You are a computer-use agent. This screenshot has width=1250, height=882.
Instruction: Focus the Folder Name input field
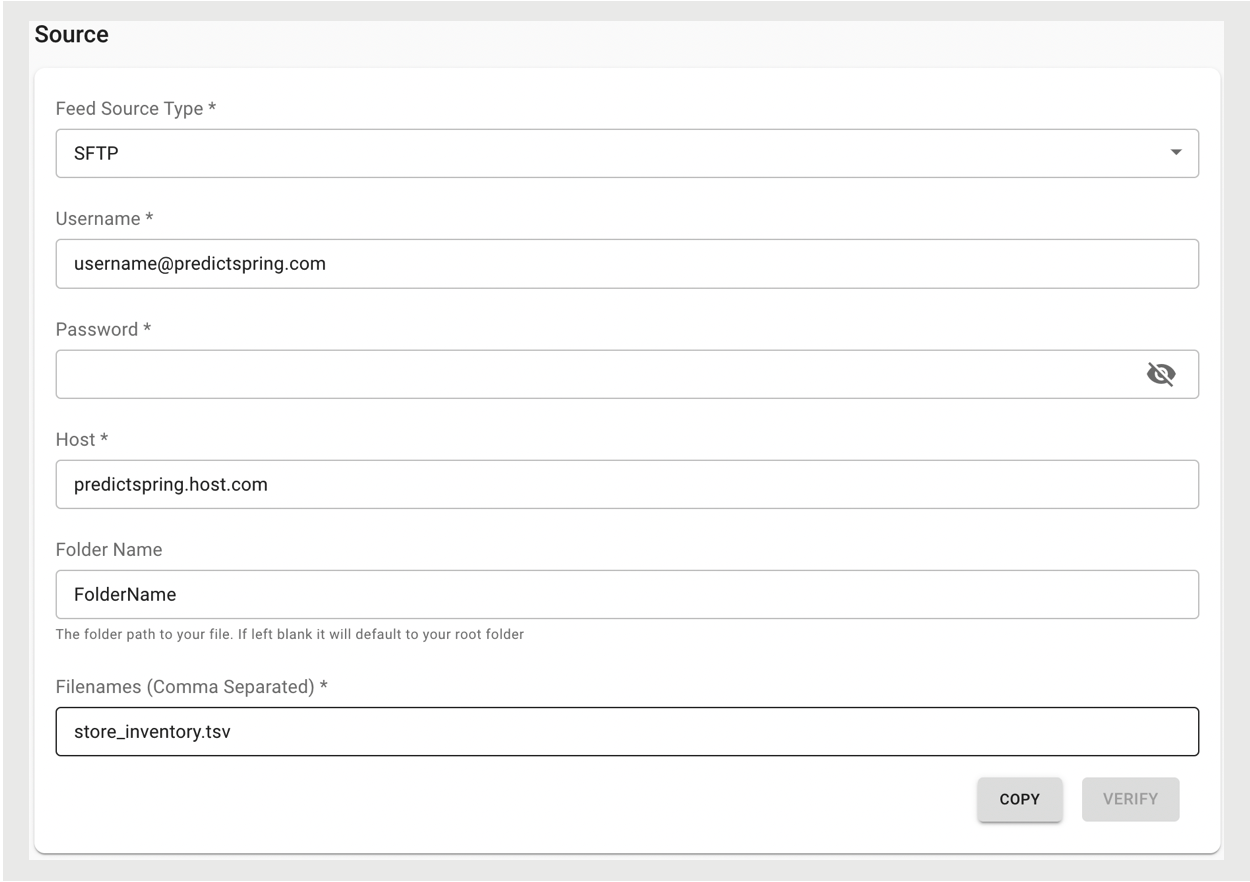627,594
